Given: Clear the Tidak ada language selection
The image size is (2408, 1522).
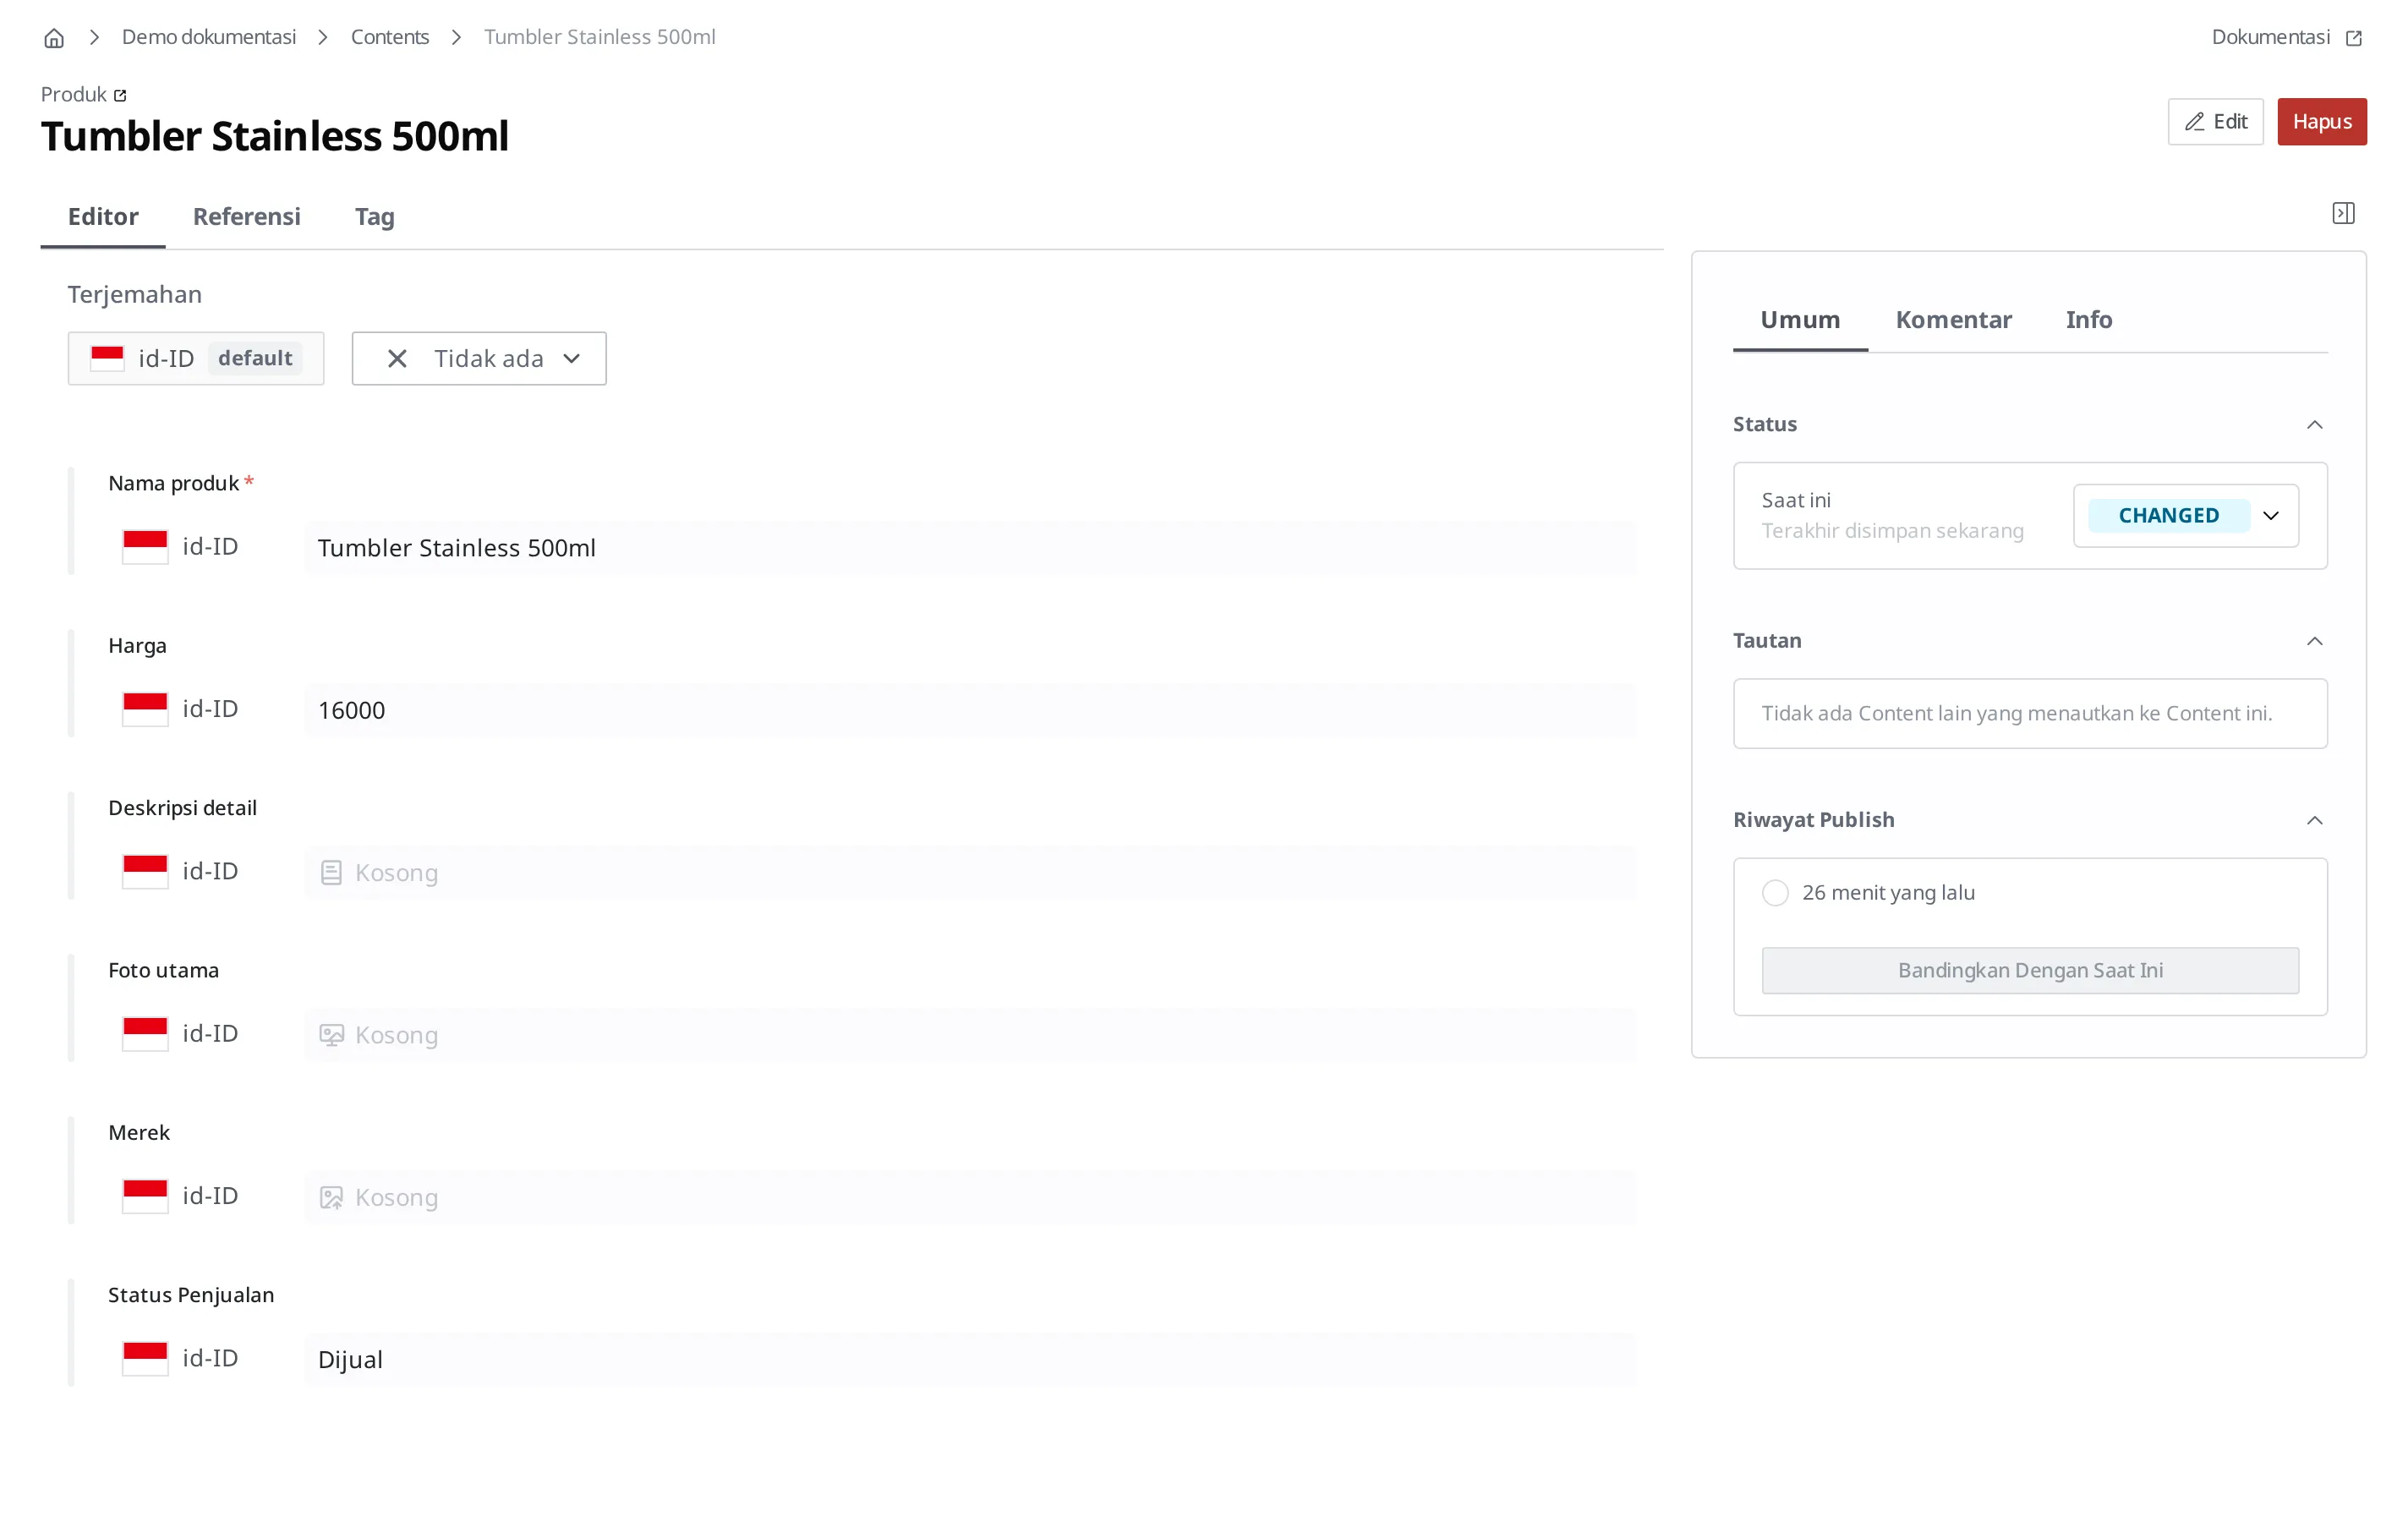Looking at the screenshot, I should tap(397, 358).
